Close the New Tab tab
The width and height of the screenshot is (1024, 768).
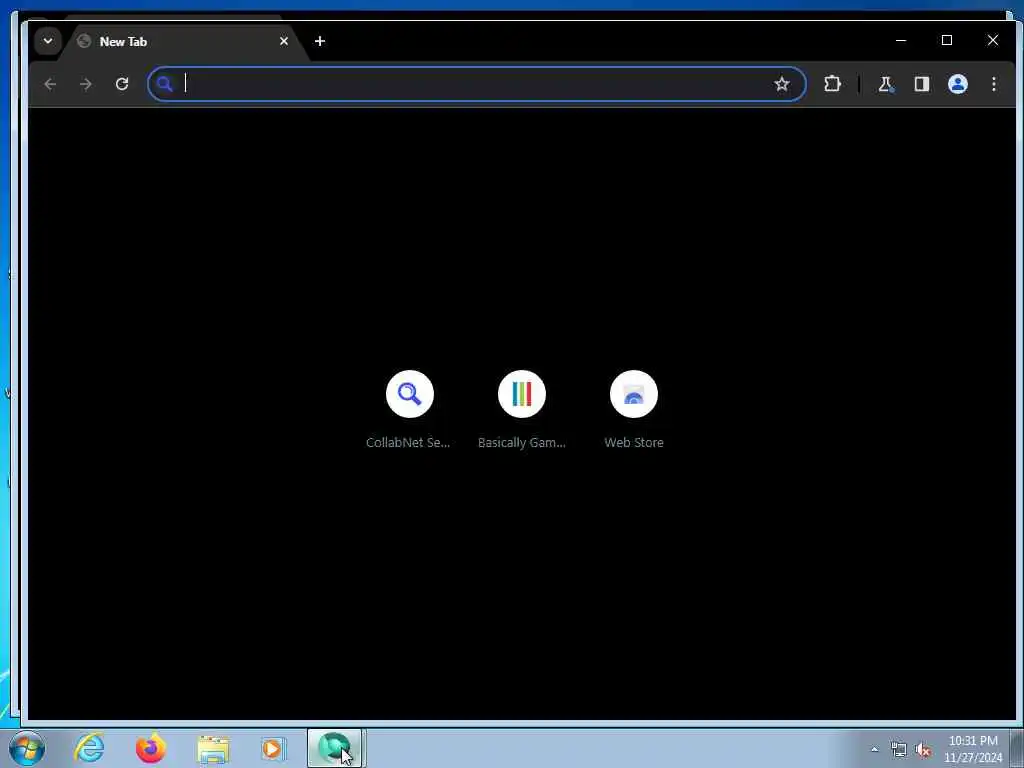tap(283, 41)
